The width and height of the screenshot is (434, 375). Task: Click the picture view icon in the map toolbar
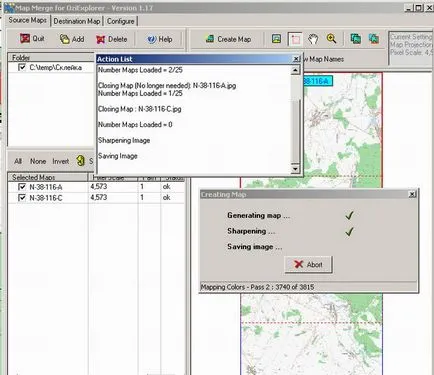click(276, 39)
